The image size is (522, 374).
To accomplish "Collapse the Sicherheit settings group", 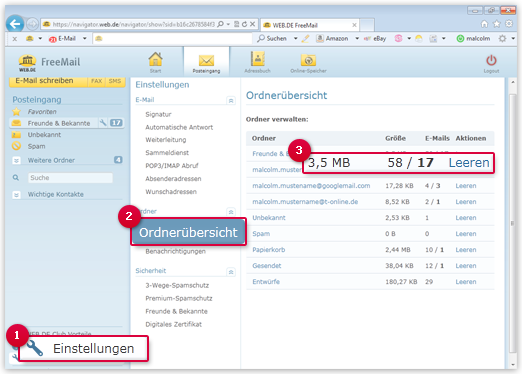I will click(231, 272).
